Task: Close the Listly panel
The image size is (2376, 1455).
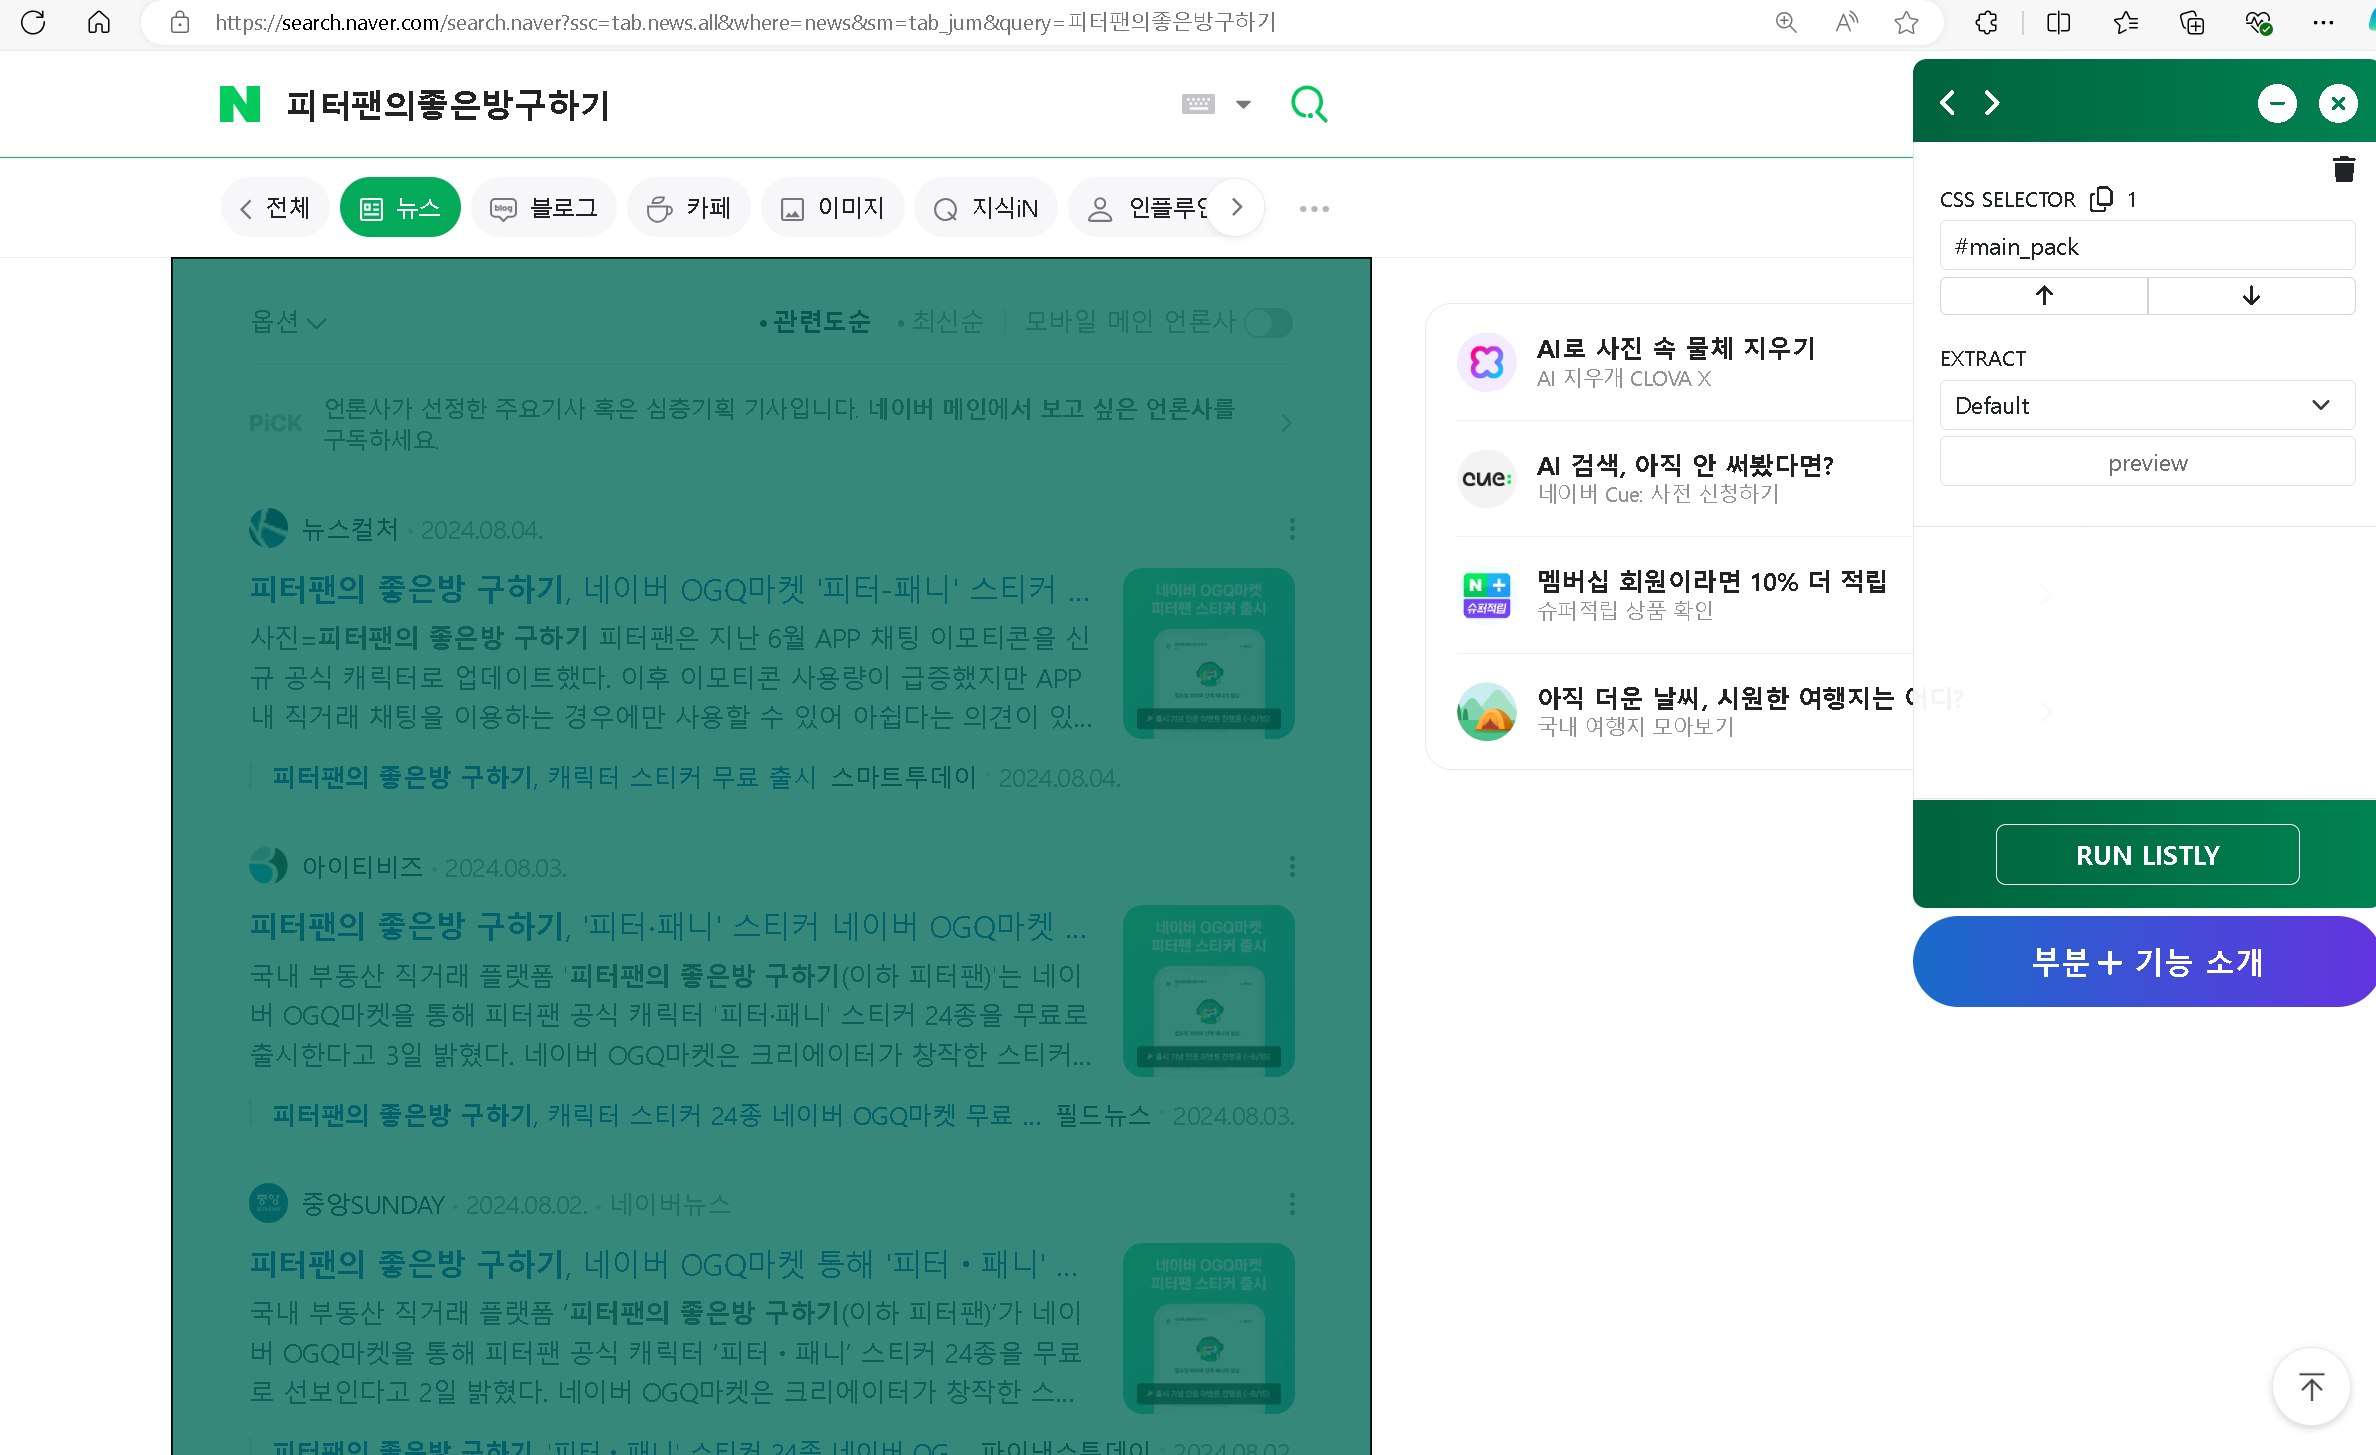Action: pos(2338,103)
